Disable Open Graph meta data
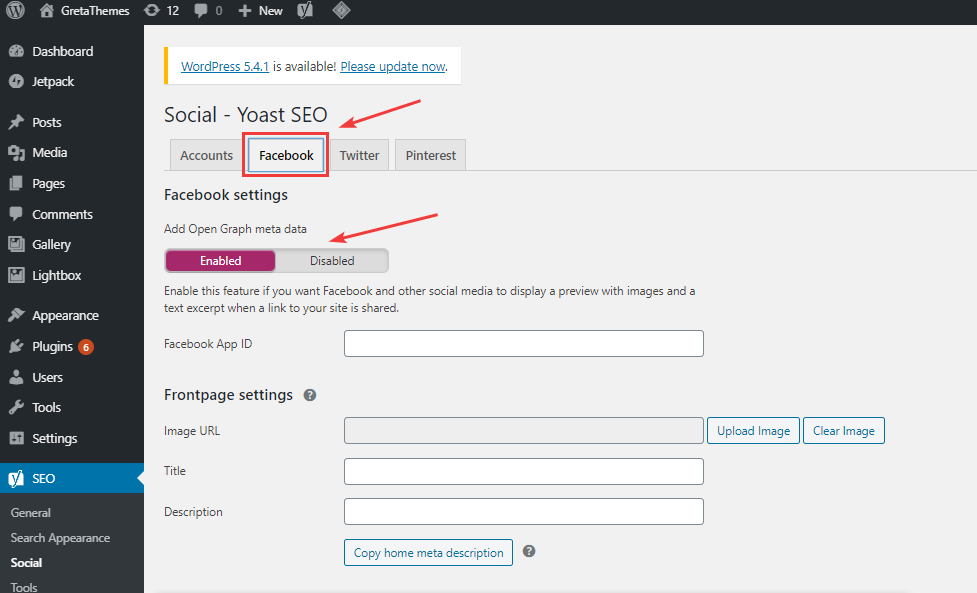Screen dimensions: 977x593 (332, 260)
